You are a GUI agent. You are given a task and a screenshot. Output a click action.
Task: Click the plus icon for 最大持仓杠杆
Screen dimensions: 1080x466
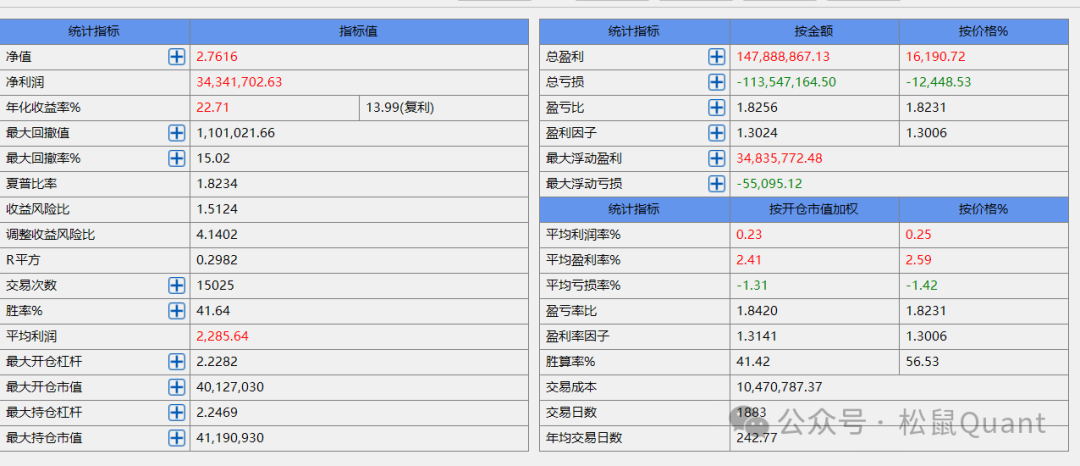177,412
